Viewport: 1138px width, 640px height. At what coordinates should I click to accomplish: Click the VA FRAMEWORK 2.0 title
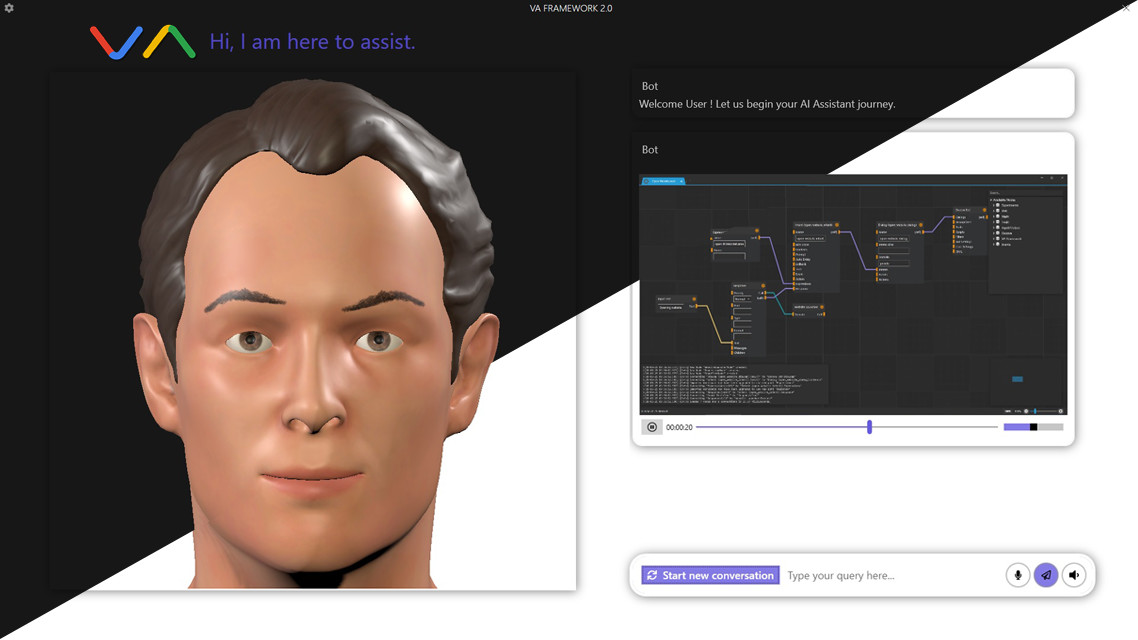(570, 8)
